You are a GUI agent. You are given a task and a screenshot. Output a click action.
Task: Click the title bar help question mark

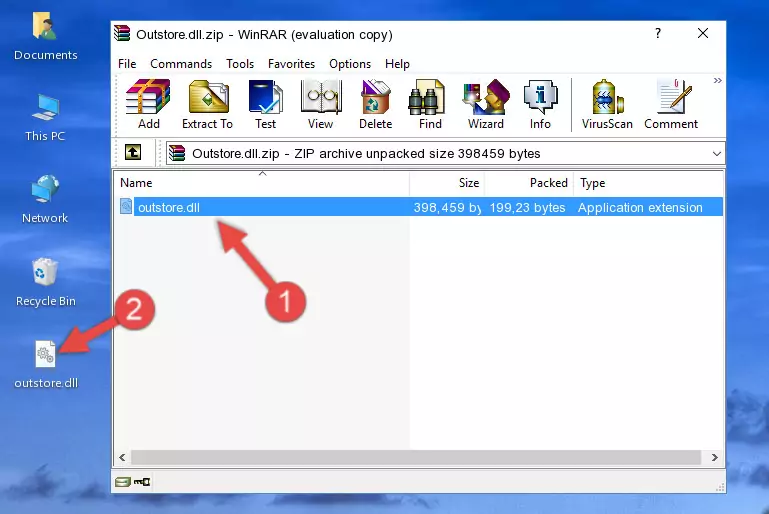pyautogui.click(x=658, y=33)
